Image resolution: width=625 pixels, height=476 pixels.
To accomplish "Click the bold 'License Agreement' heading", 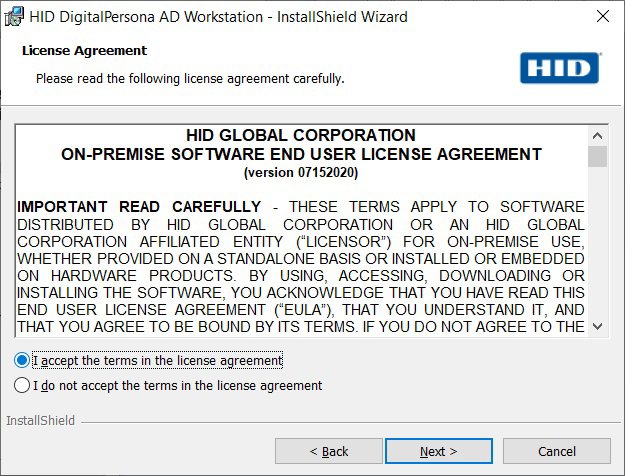I will point(84,50).
